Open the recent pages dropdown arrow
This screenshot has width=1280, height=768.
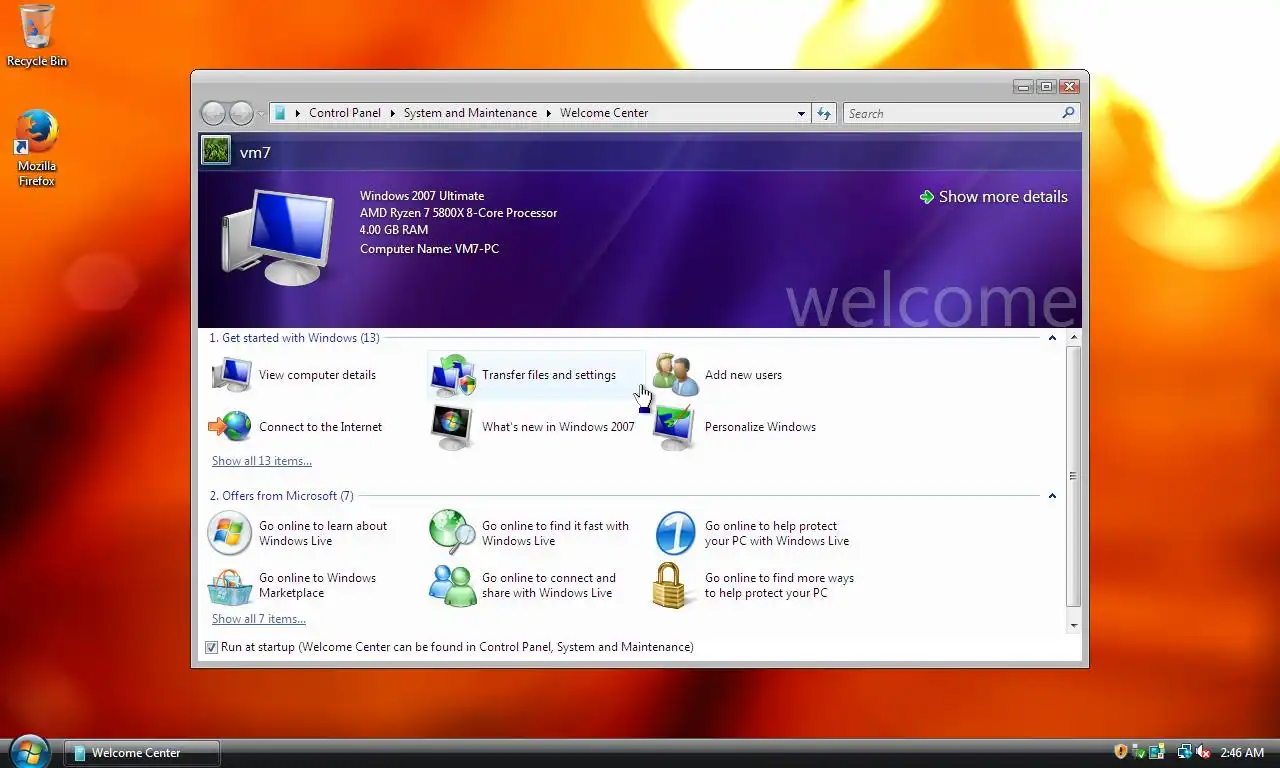coord(261,113)
